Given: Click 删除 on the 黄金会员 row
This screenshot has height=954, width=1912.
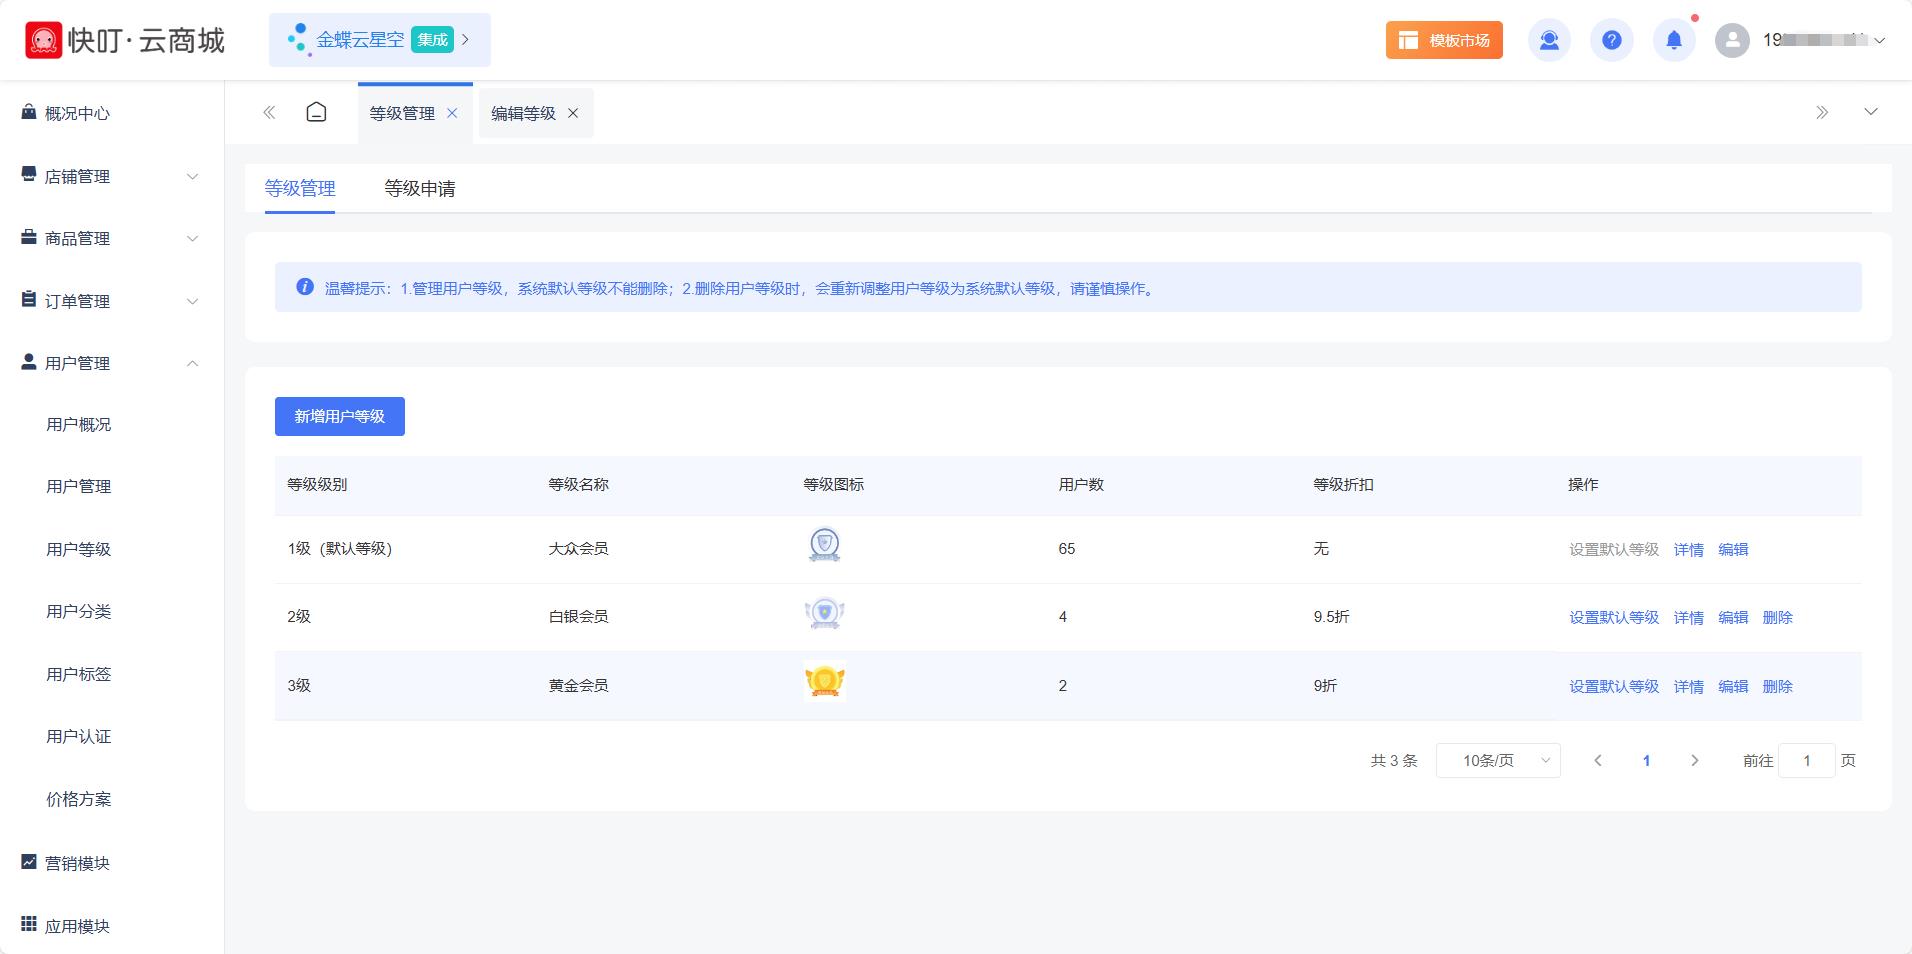Looking at the screenshot, I should pos(1778,686).
